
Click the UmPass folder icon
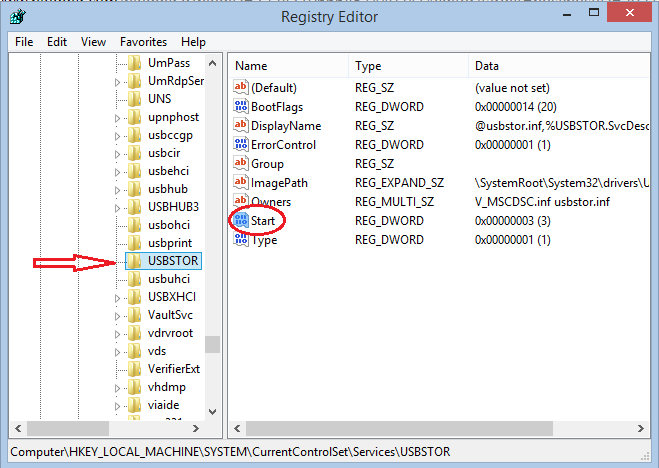[x=134, y=63]
